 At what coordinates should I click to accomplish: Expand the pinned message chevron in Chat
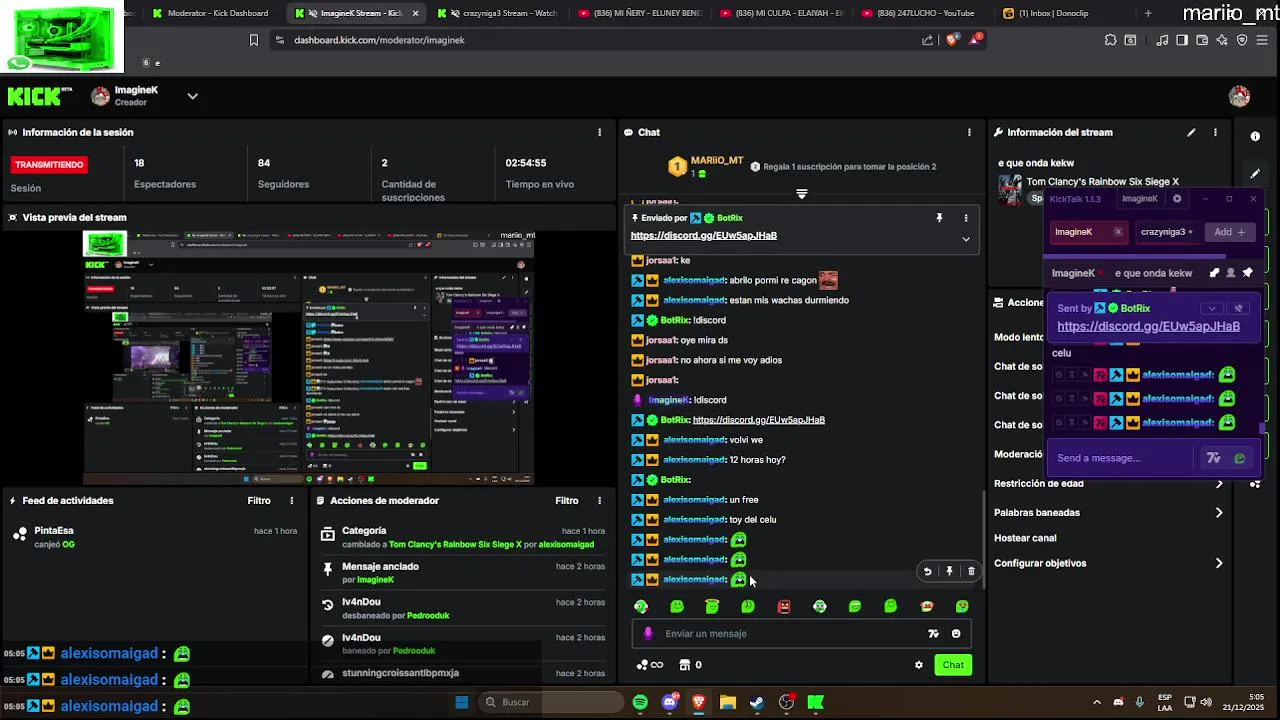(x=966, y=239)
